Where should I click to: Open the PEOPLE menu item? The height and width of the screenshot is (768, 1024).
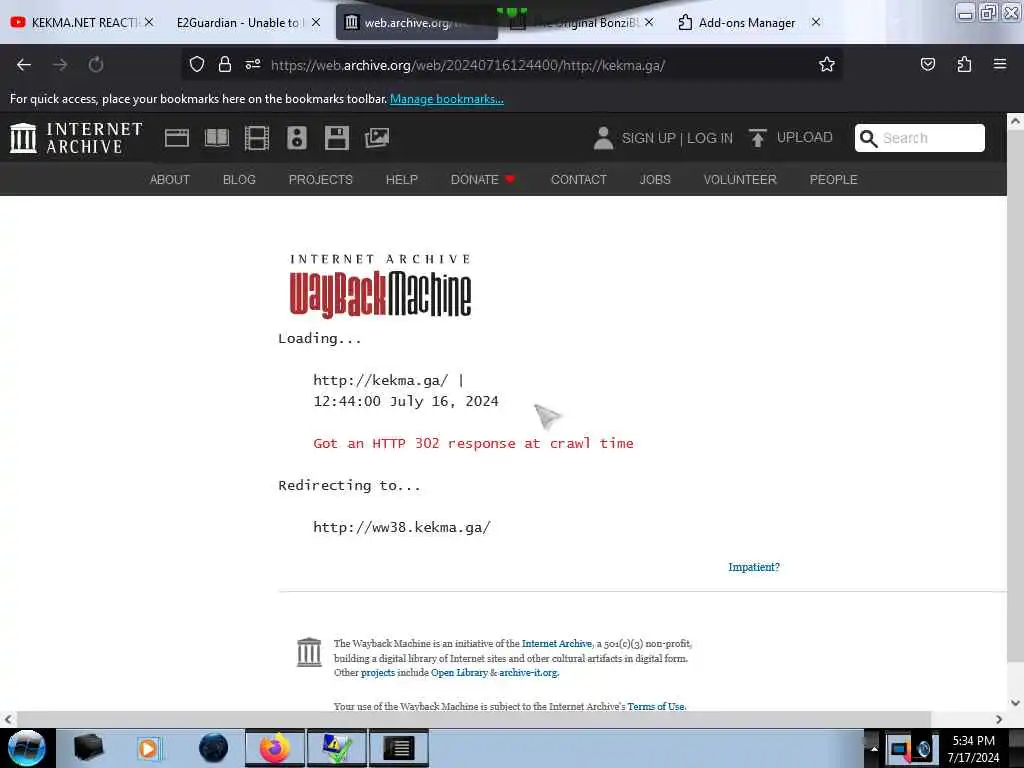833,180
